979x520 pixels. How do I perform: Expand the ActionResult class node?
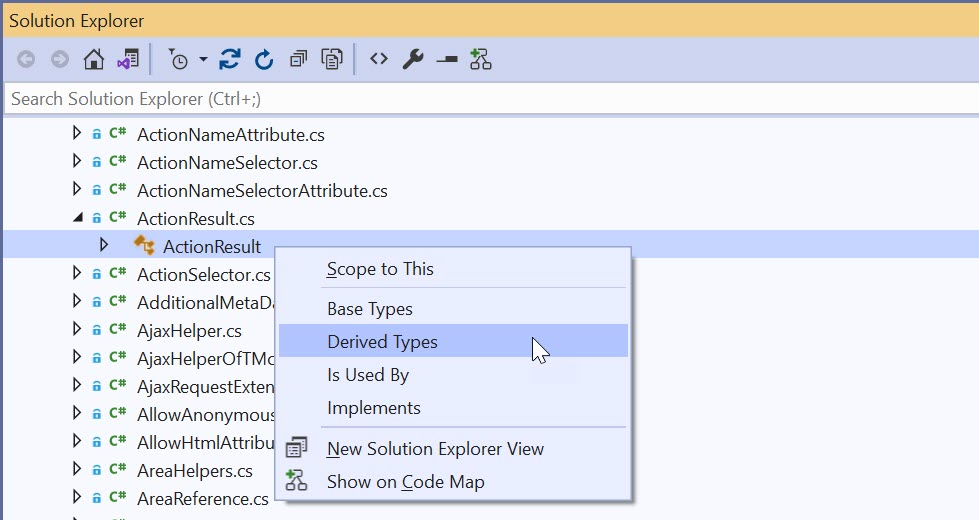(x=104, y=245)
